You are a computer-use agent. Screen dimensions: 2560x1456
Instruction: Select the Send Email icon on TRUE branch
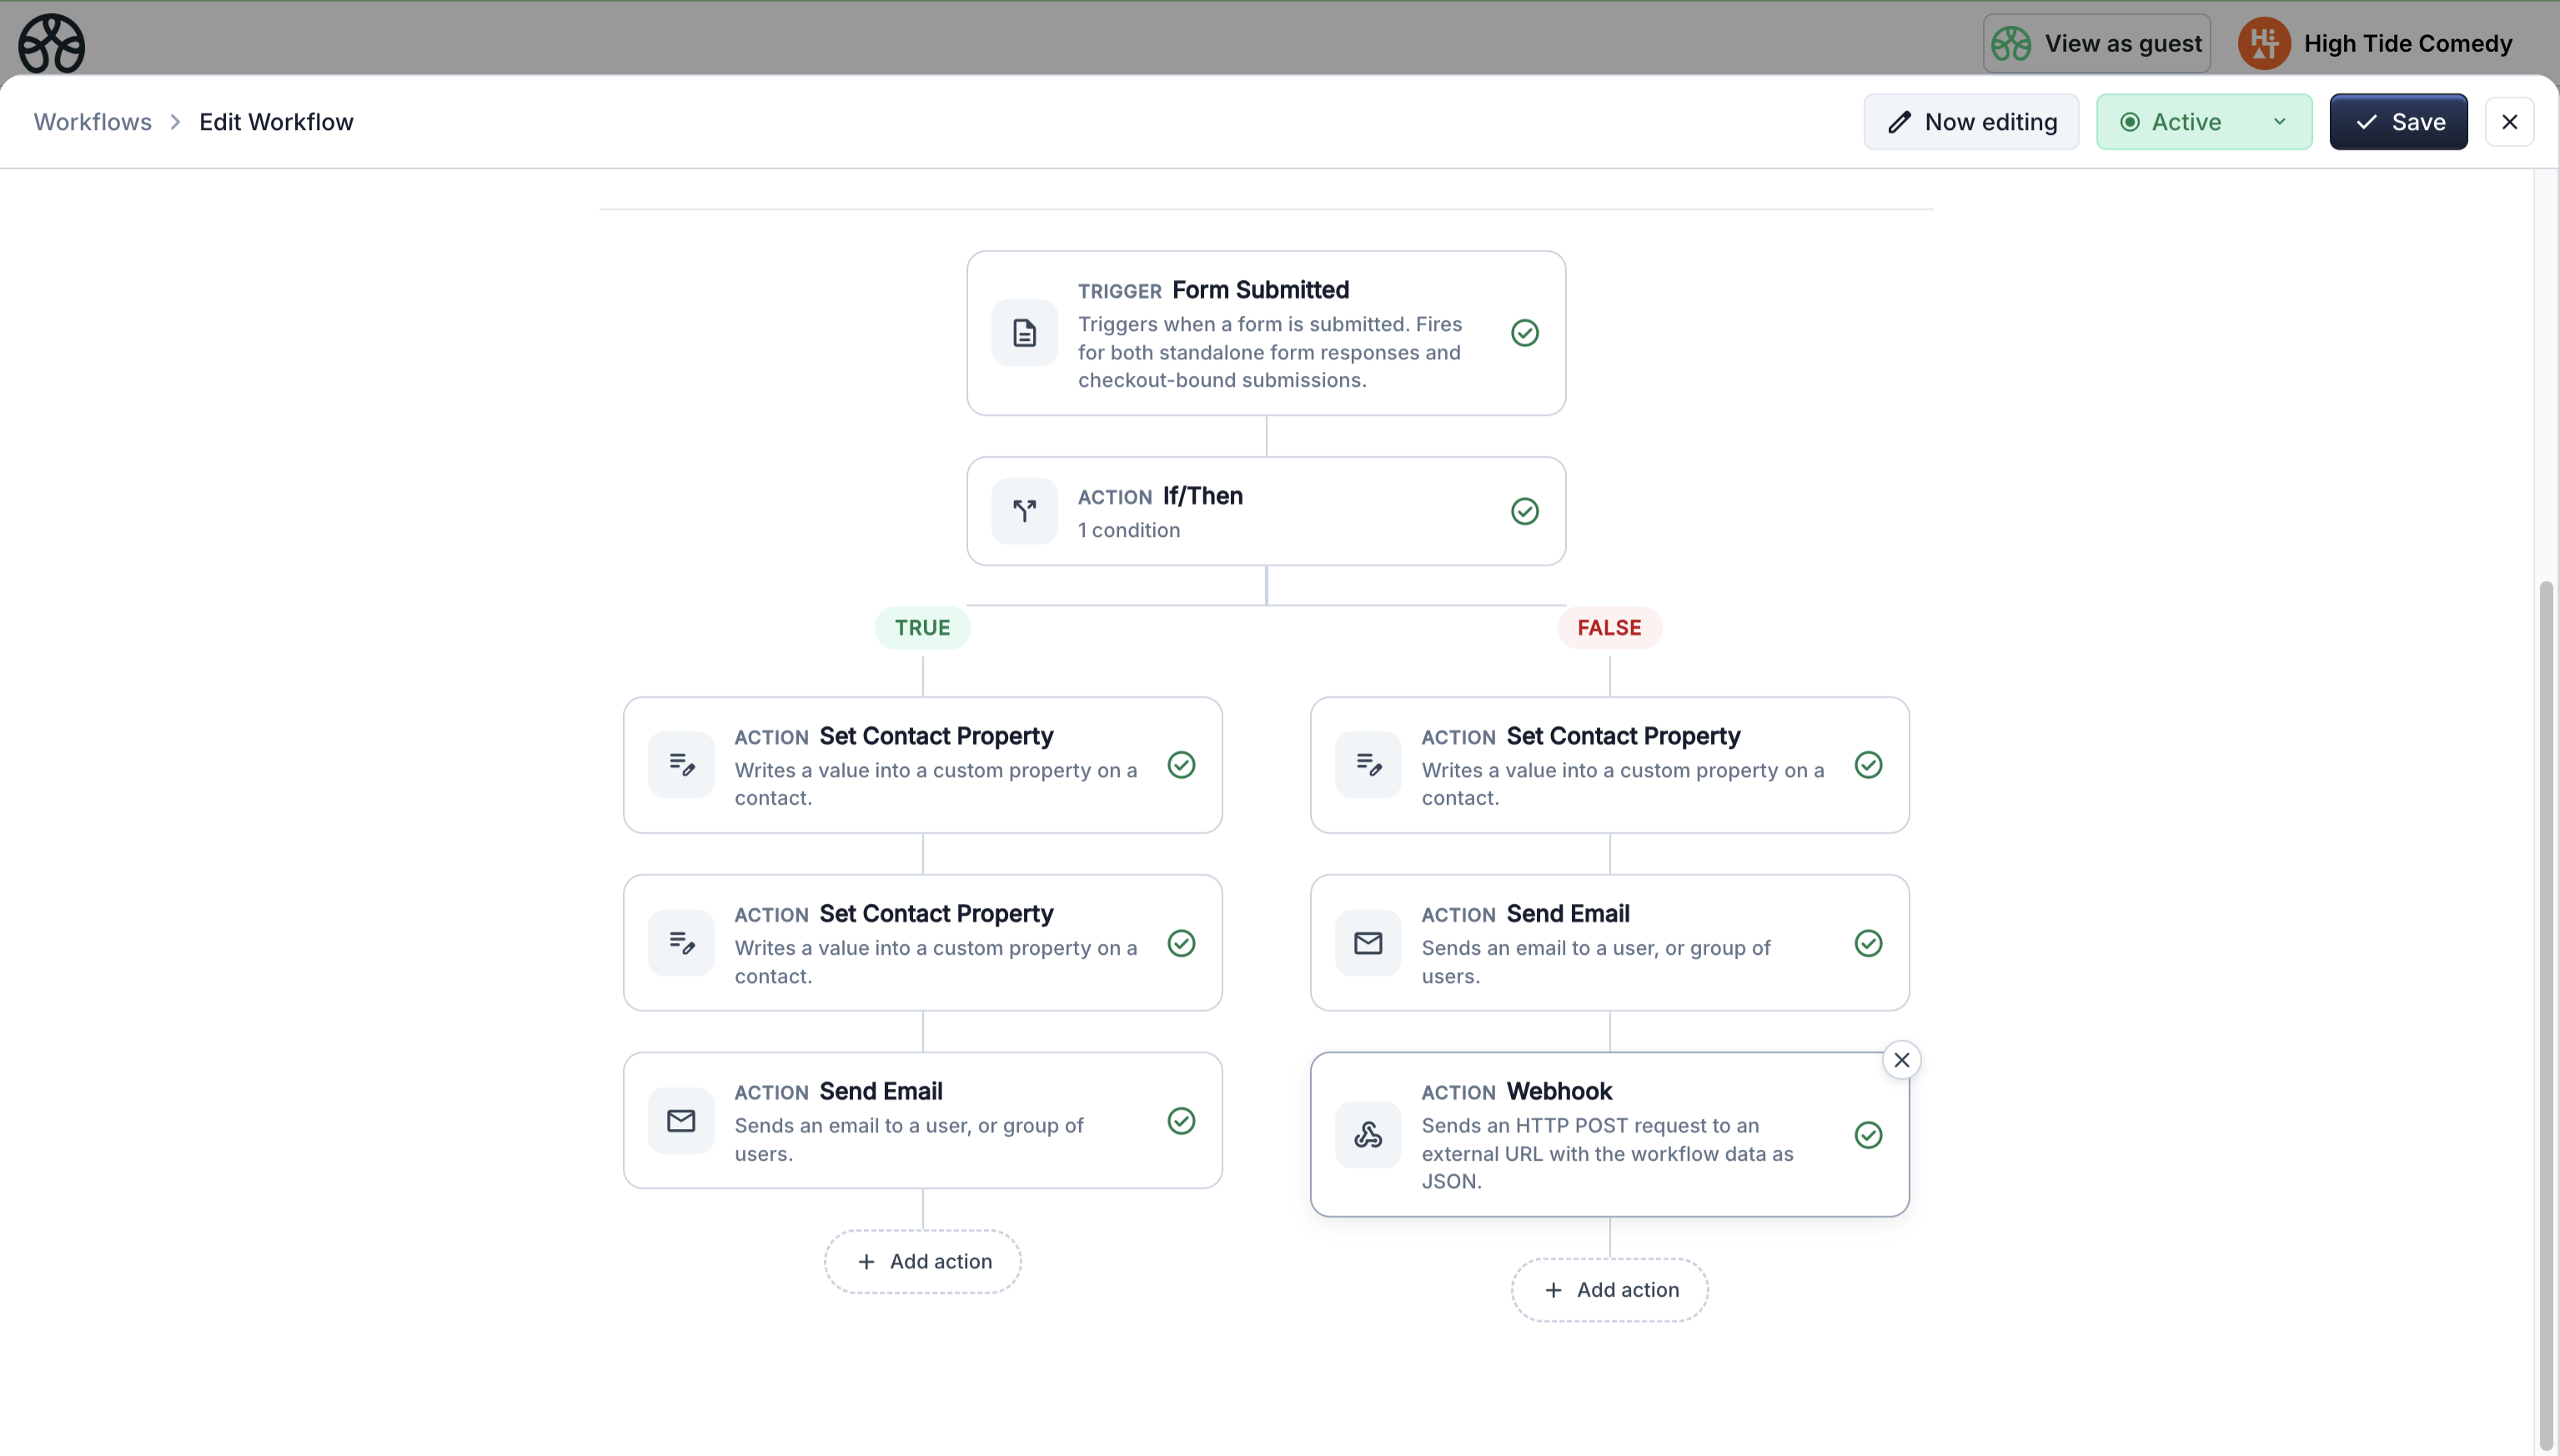pyautogui.click(x=681, y=1120)
